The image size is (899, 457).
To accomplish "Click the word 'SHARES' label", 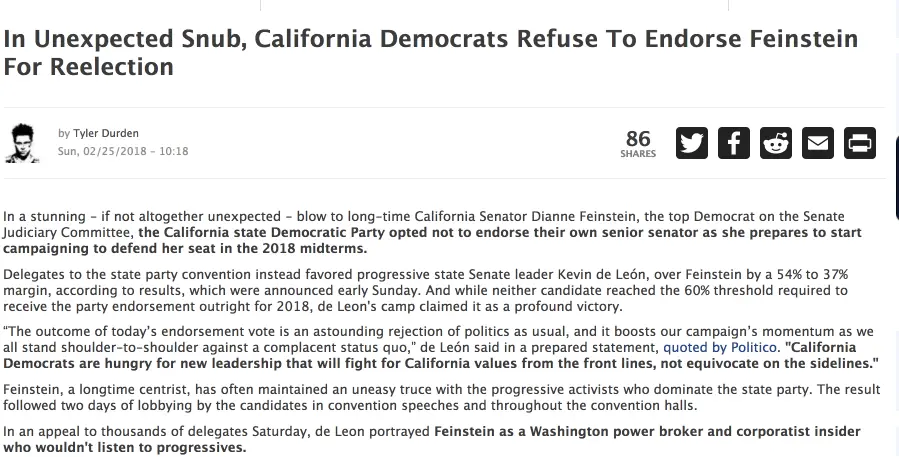I will click(637, 154).
